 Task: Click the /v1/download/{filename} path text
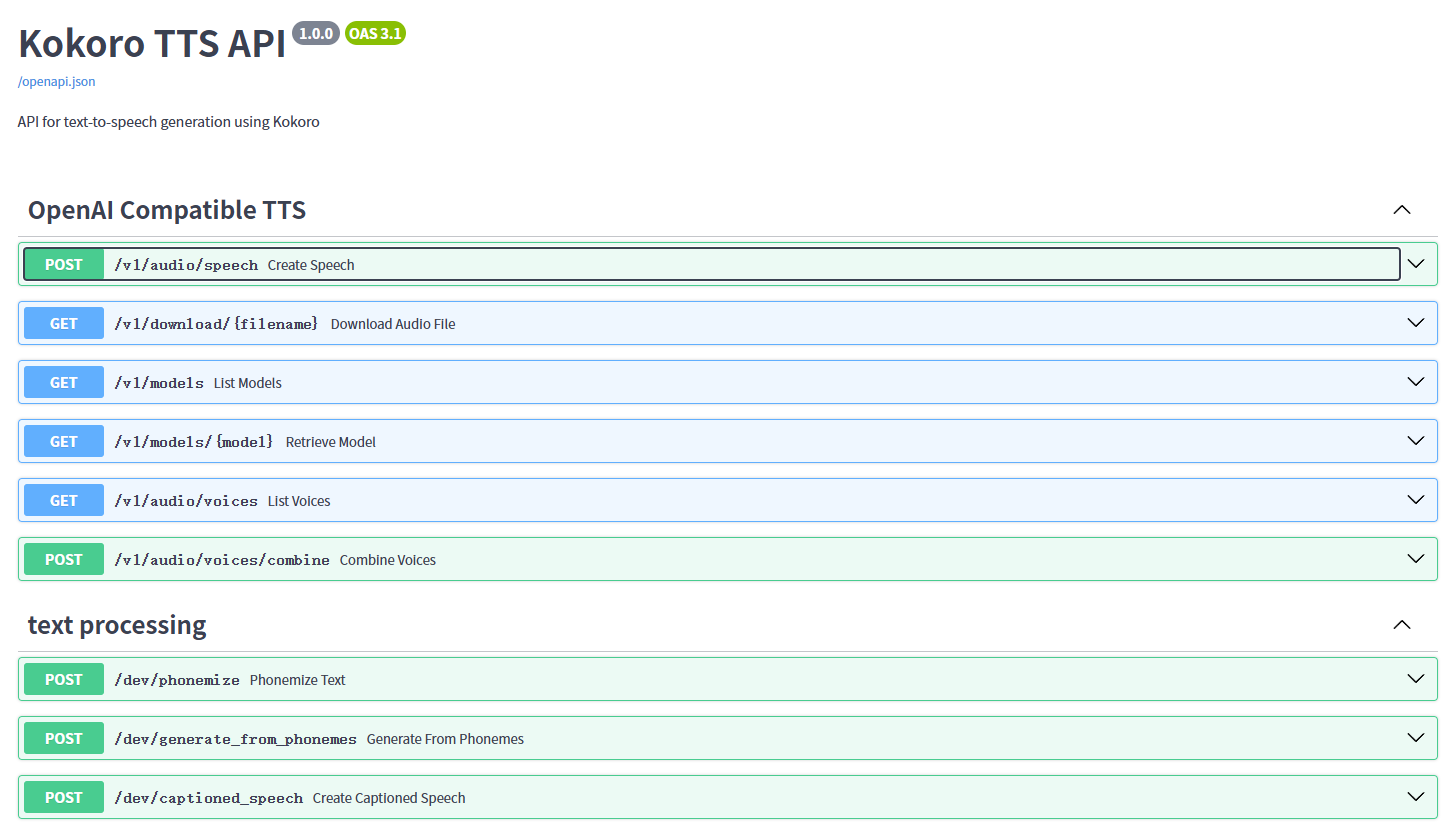216,324
